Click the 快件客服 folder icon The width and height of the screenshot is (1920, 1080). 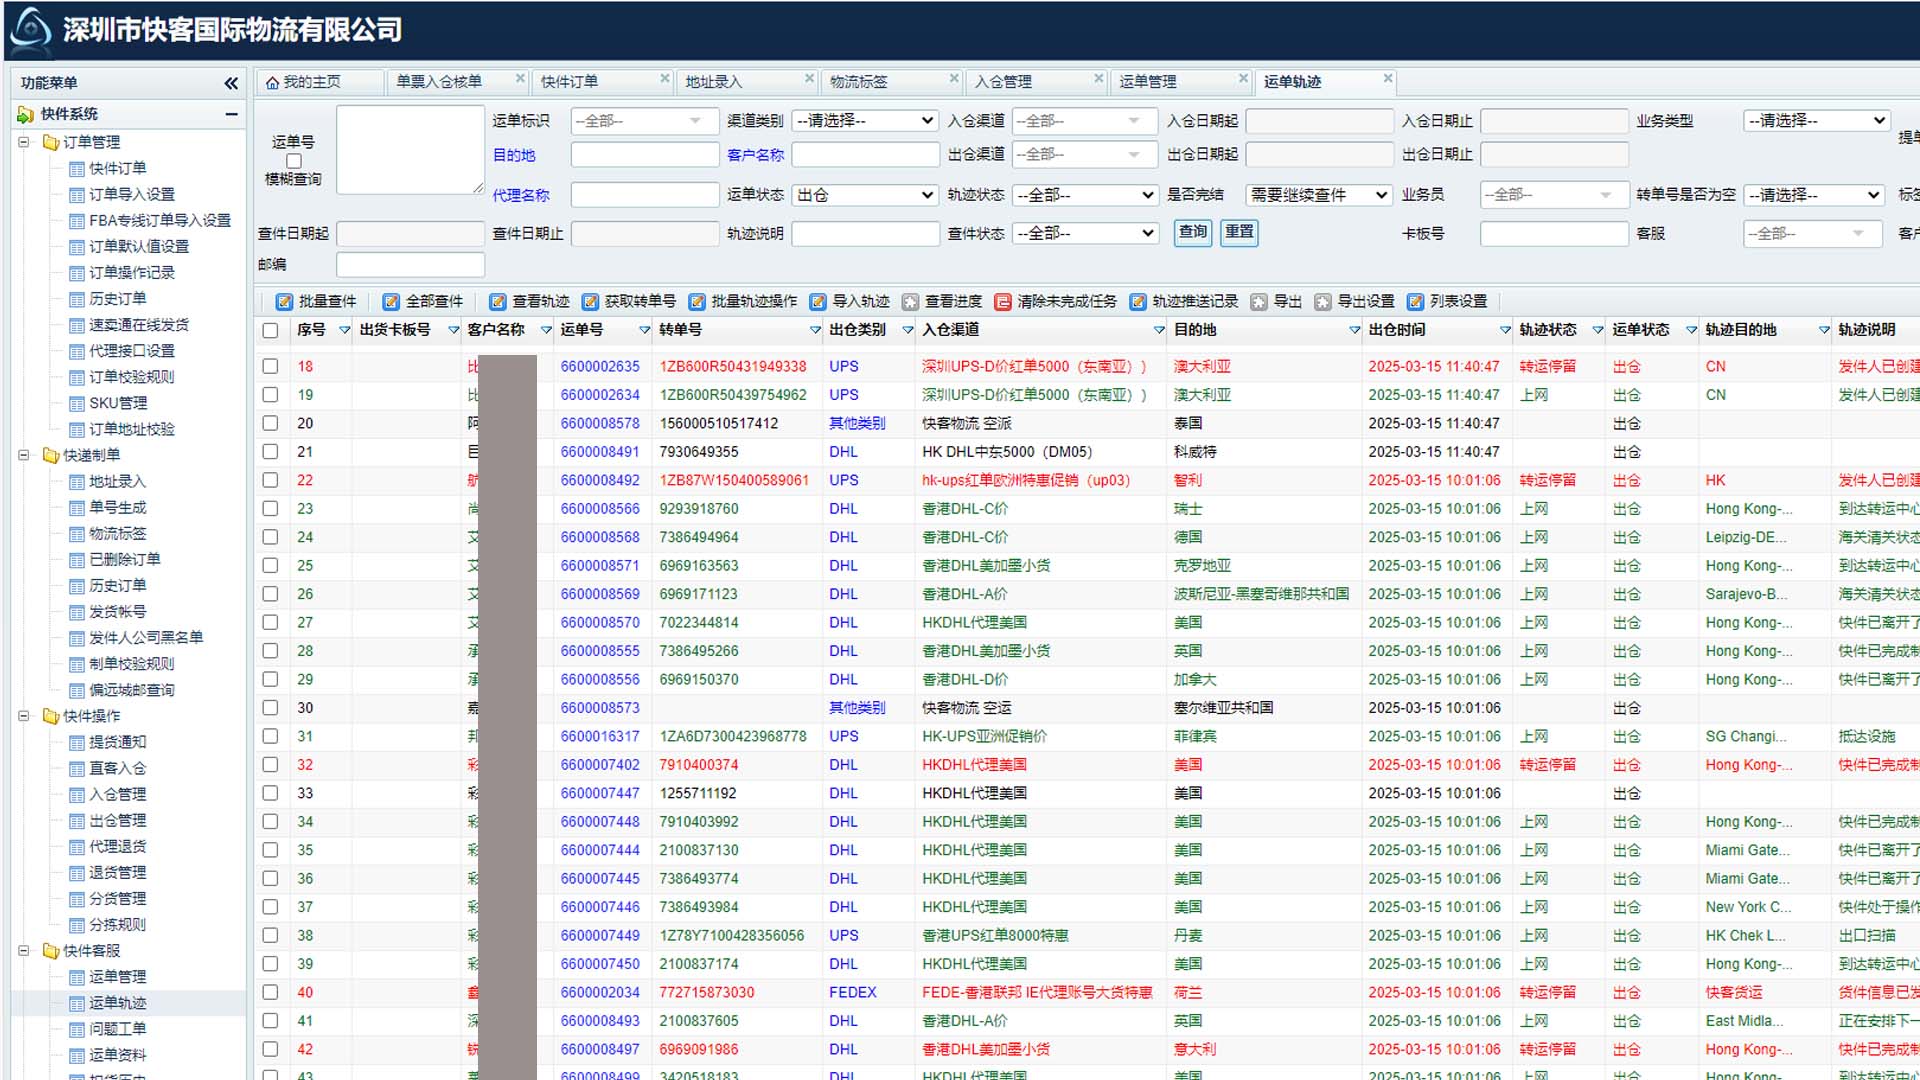[x=51, y=951]
